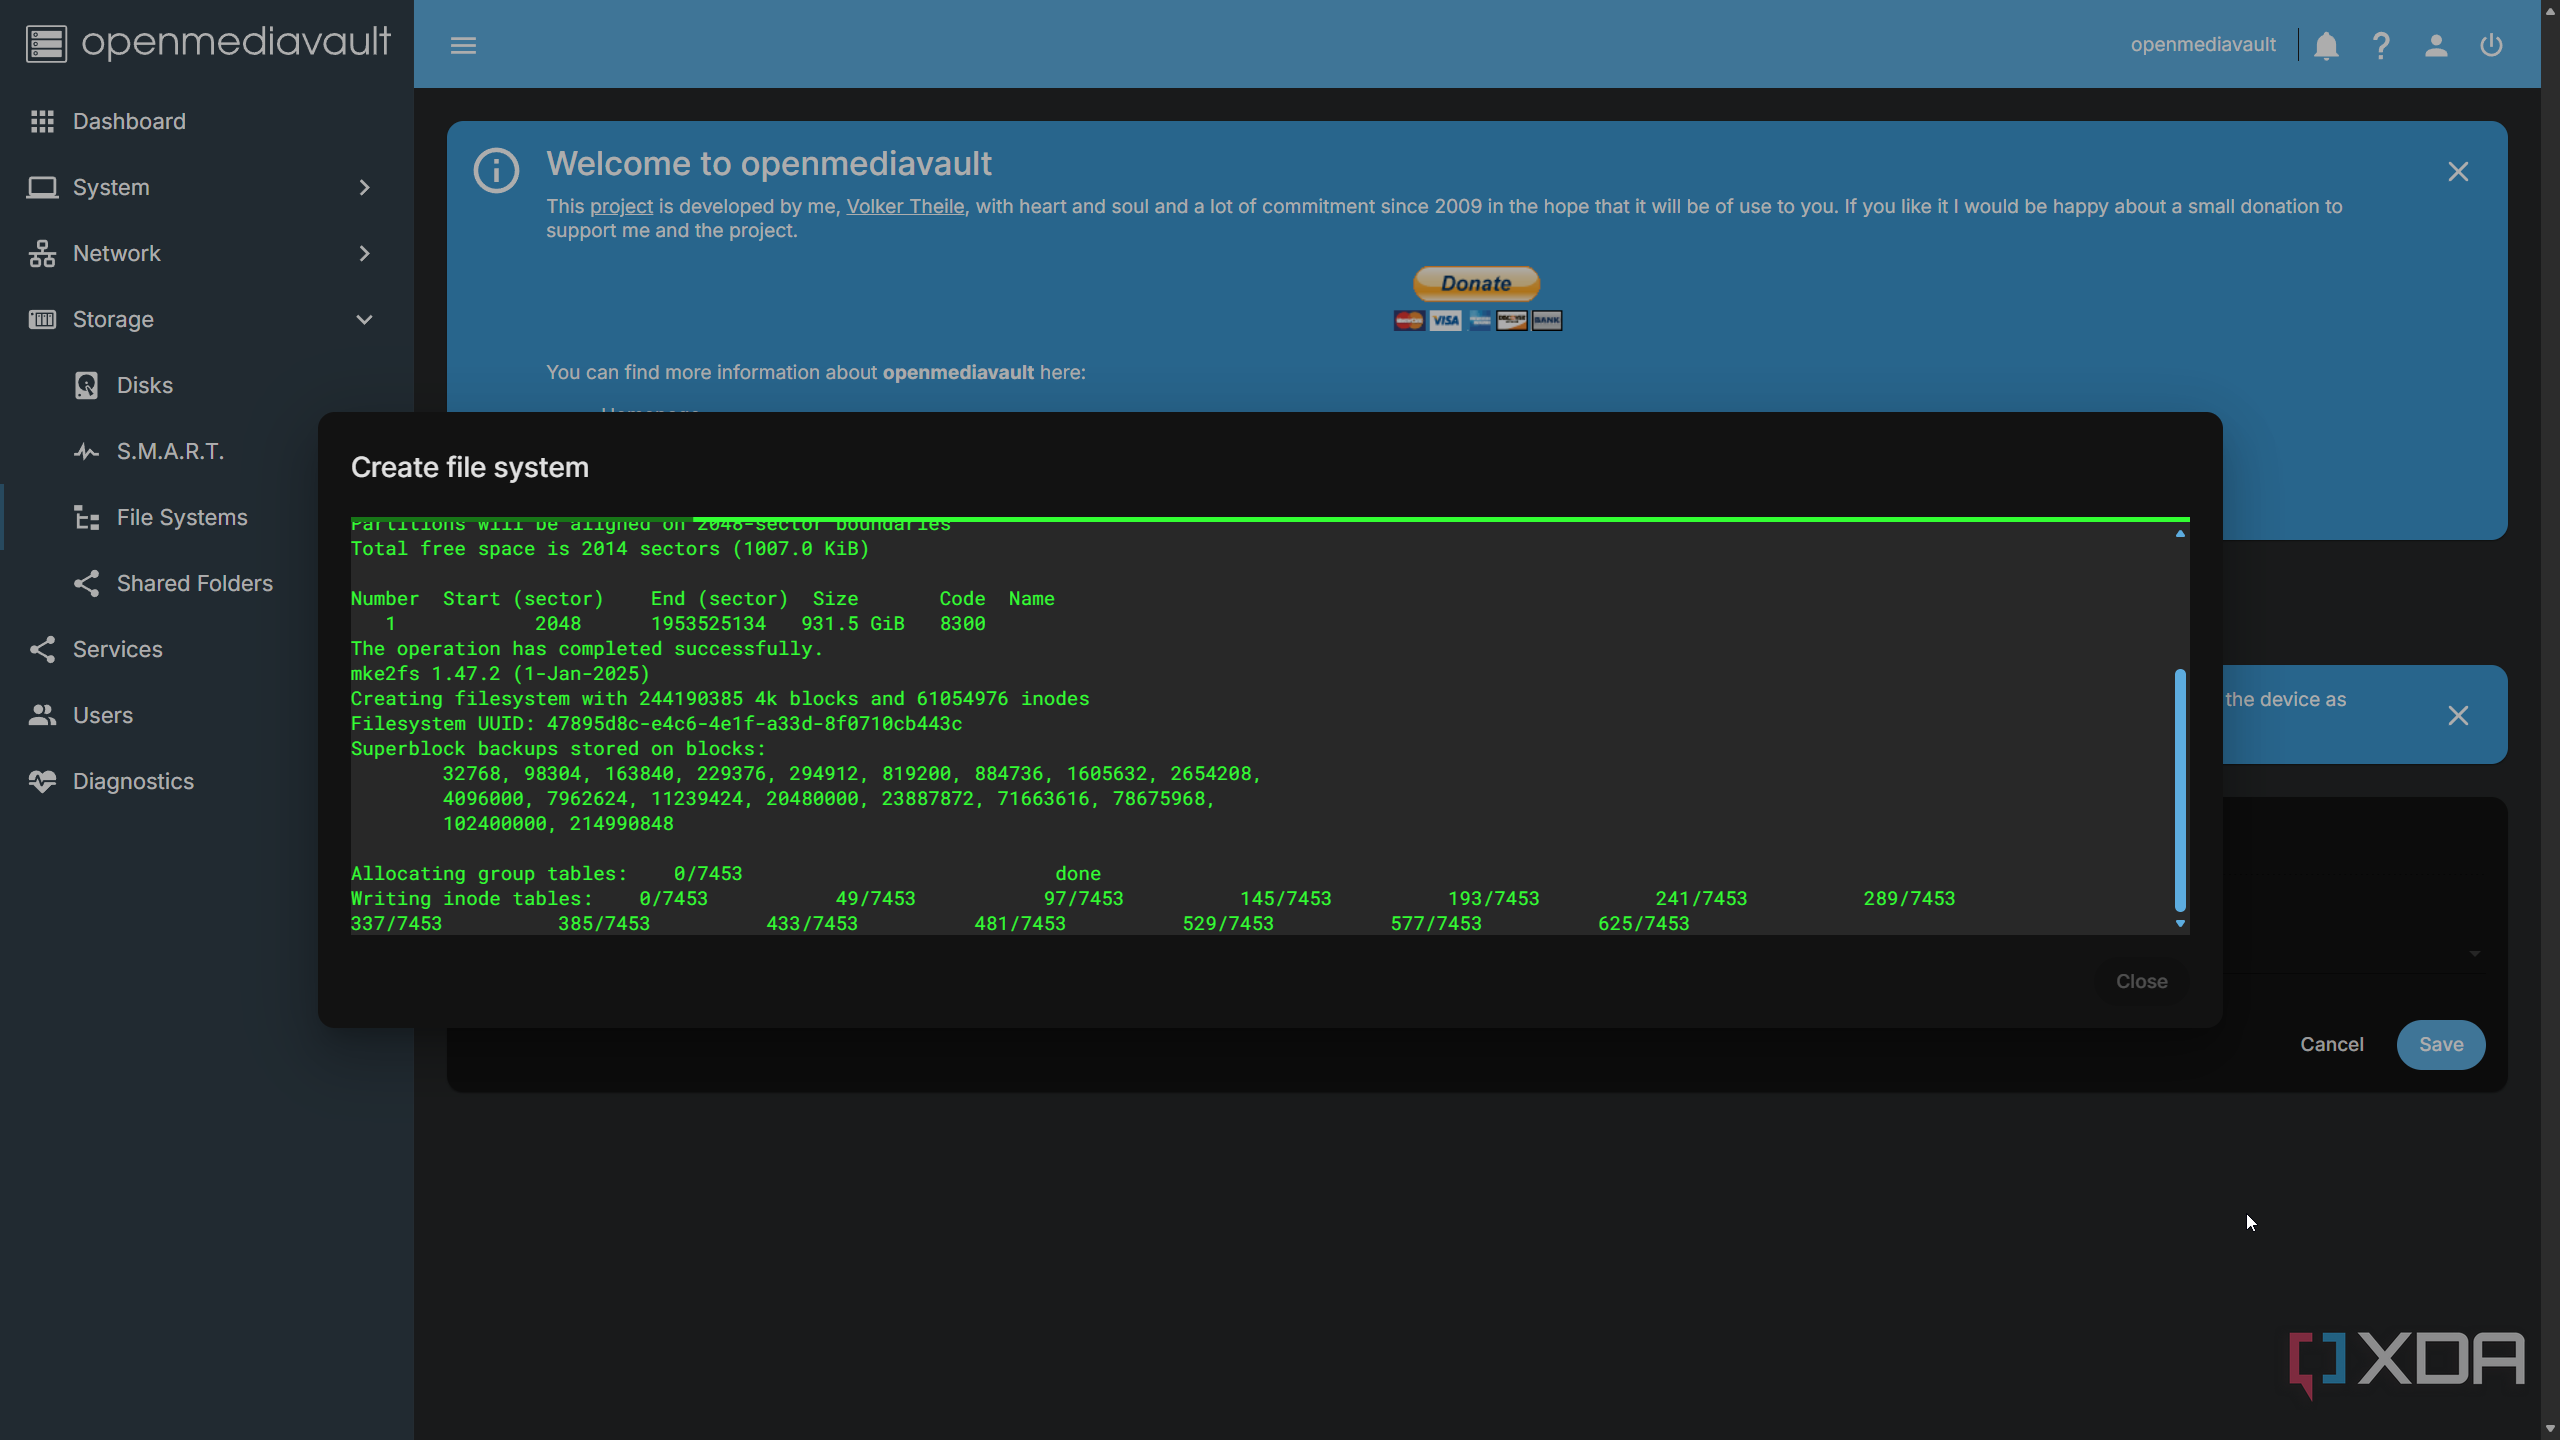Image resolution: width=2560 pixels, height=1440 pixels.
Task: Open the user account menu
Action: pos(2436,45)
